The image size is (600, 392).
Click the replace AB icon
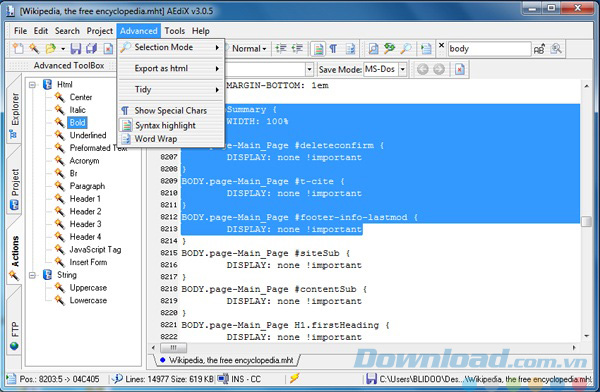[539, 49]
